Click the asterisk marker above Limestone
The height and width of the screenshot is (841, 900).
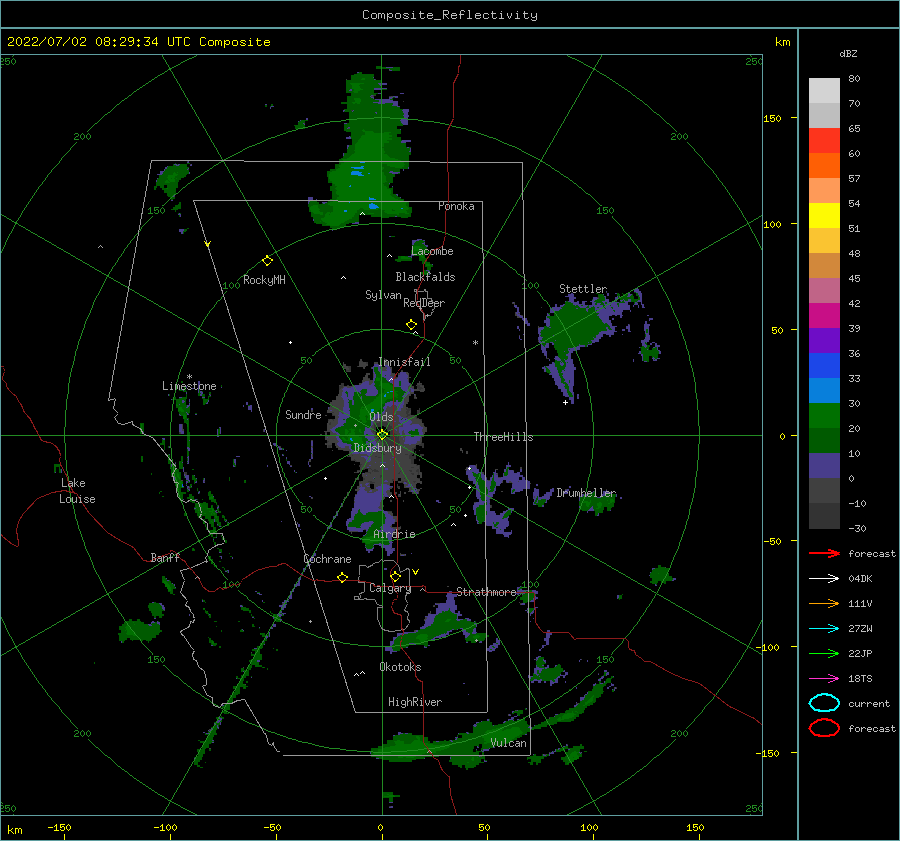[x=189, y=377]
